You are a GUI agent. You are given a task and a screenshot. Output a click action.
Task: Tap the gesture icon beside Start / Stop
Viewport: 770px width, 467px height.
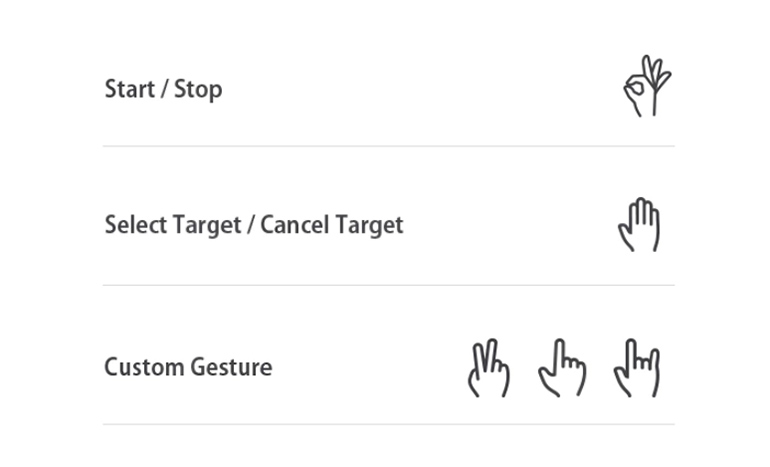[645, 87]
